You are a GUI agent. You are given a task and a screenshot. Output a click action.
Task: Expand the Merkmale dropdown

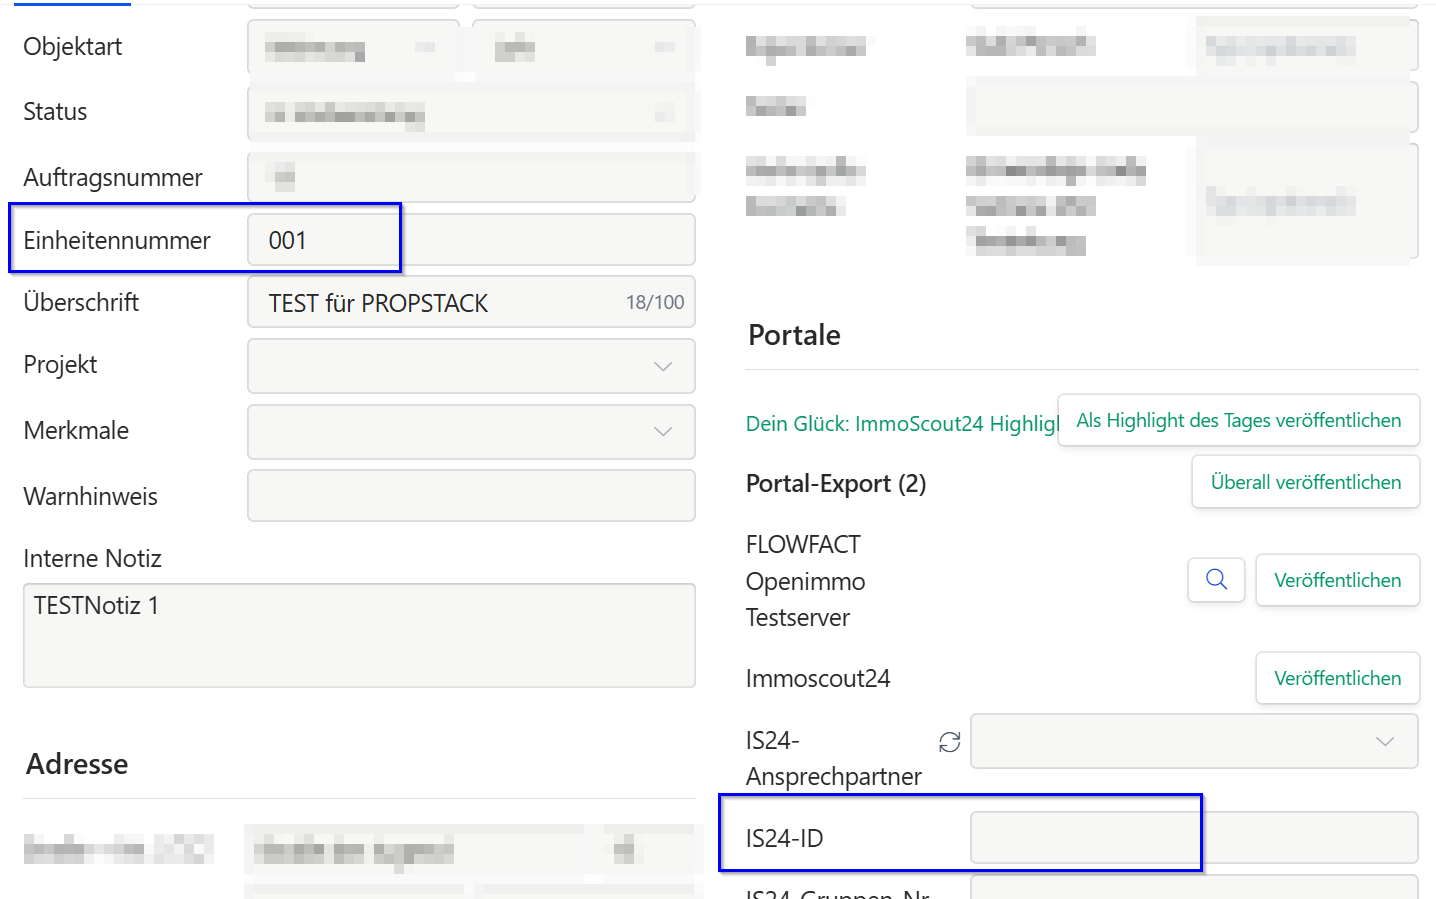470,431
